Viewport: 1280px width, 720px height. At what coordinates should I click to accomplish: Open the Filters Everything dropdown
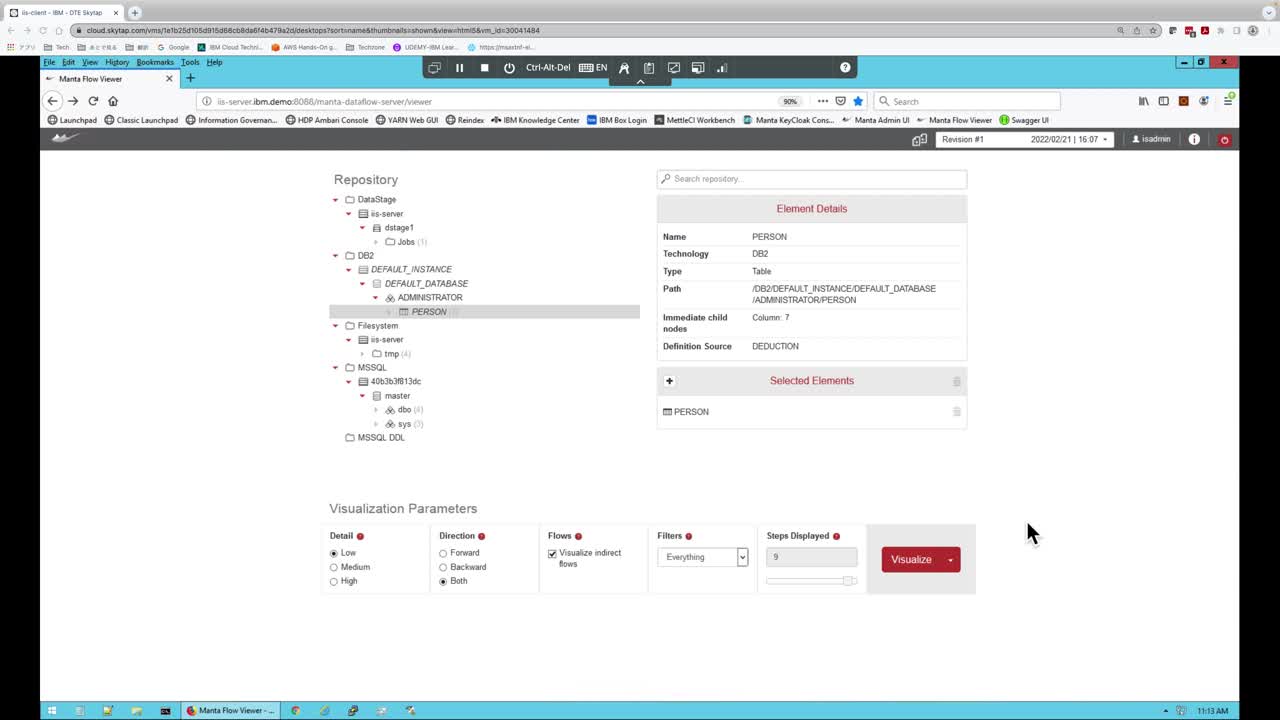tap(702, 557)
